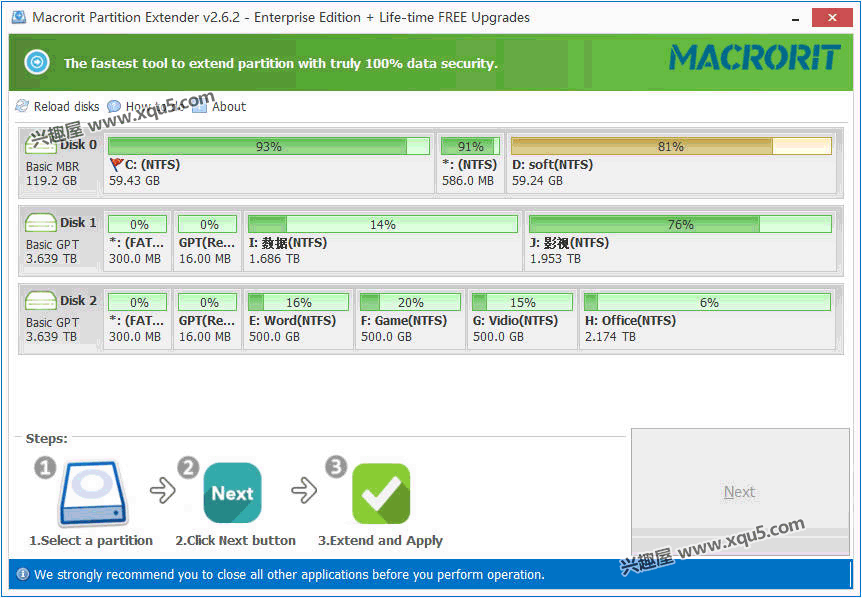862x598 pixels.
Task: Select the J: partition 76% usage bar
Action: point(681,224)
